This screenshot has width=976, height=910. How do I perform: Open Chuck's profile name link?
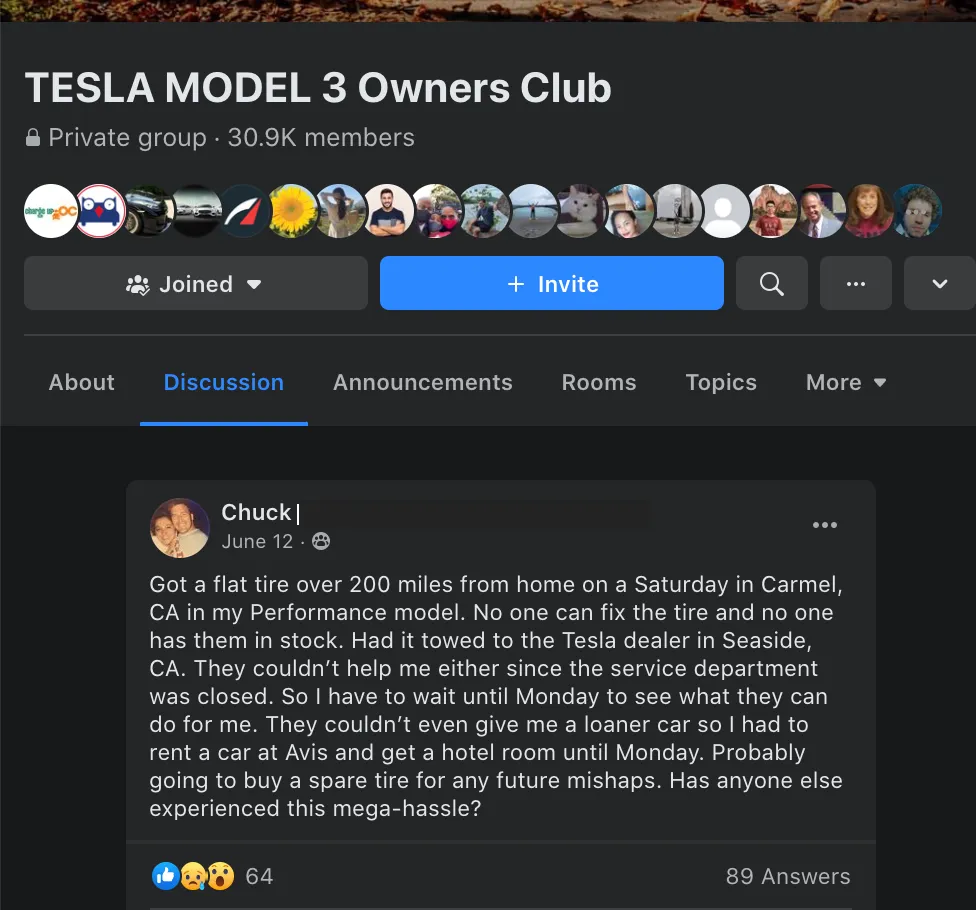[256, 512]
